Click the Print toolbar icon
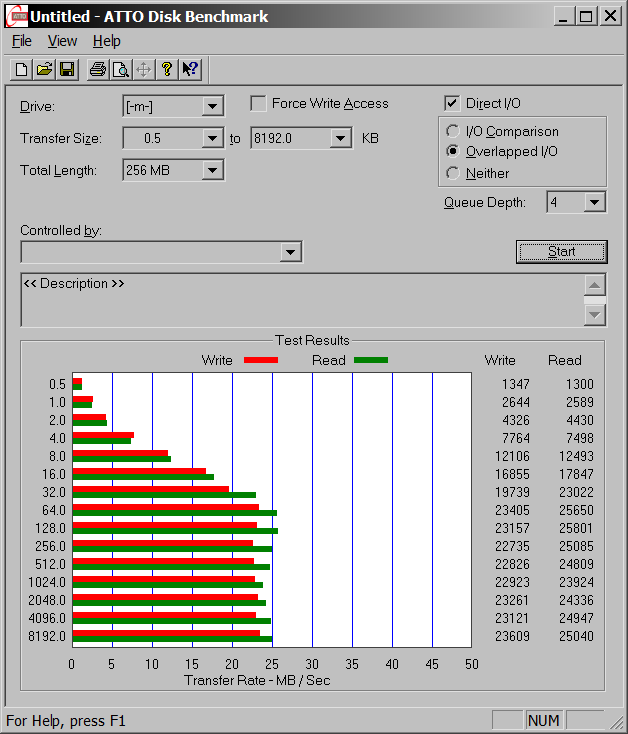This screenshot has width=628, height=734. point(97,69)
